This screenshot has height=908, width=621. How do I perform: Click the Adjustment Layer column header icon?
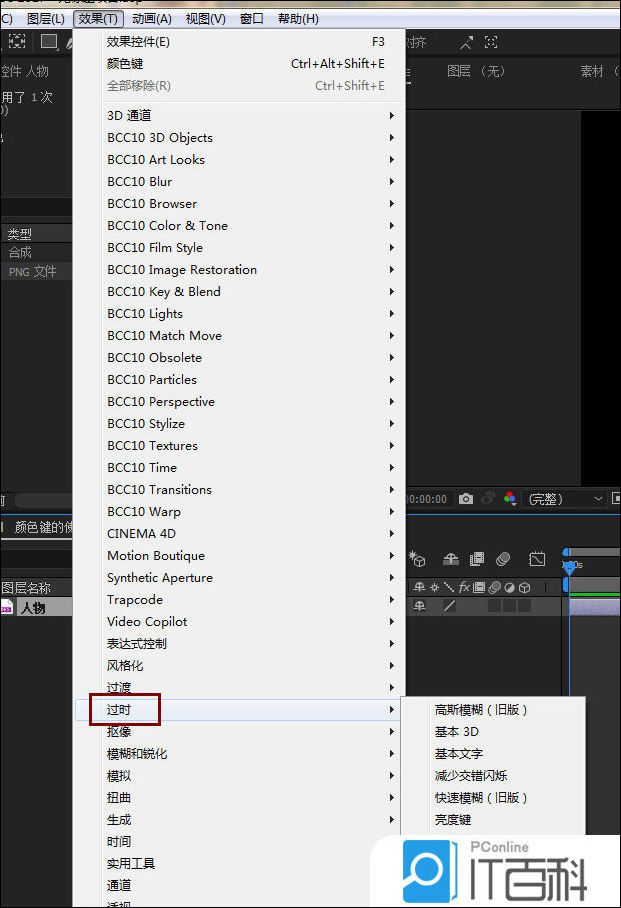[509, 588]
